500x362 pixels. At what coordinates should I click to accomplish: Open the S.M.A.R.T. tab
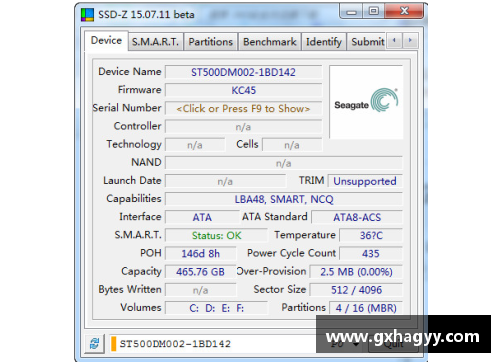click(155, 42)
